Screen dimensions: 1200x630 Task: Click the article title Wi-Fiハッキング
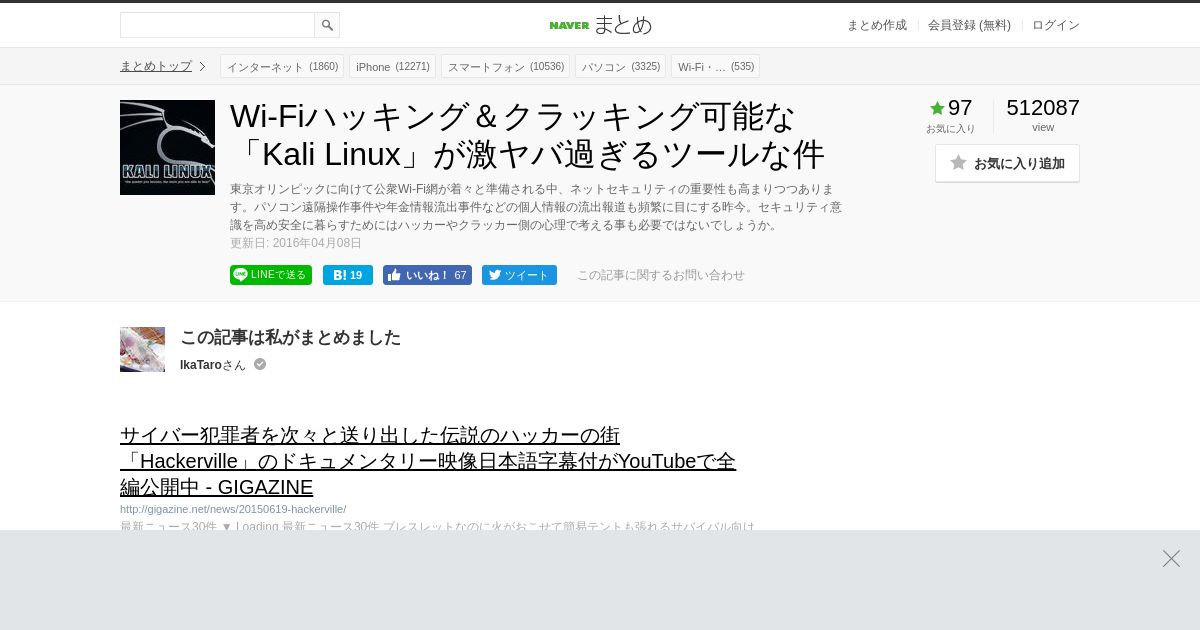tap(528, 135)
